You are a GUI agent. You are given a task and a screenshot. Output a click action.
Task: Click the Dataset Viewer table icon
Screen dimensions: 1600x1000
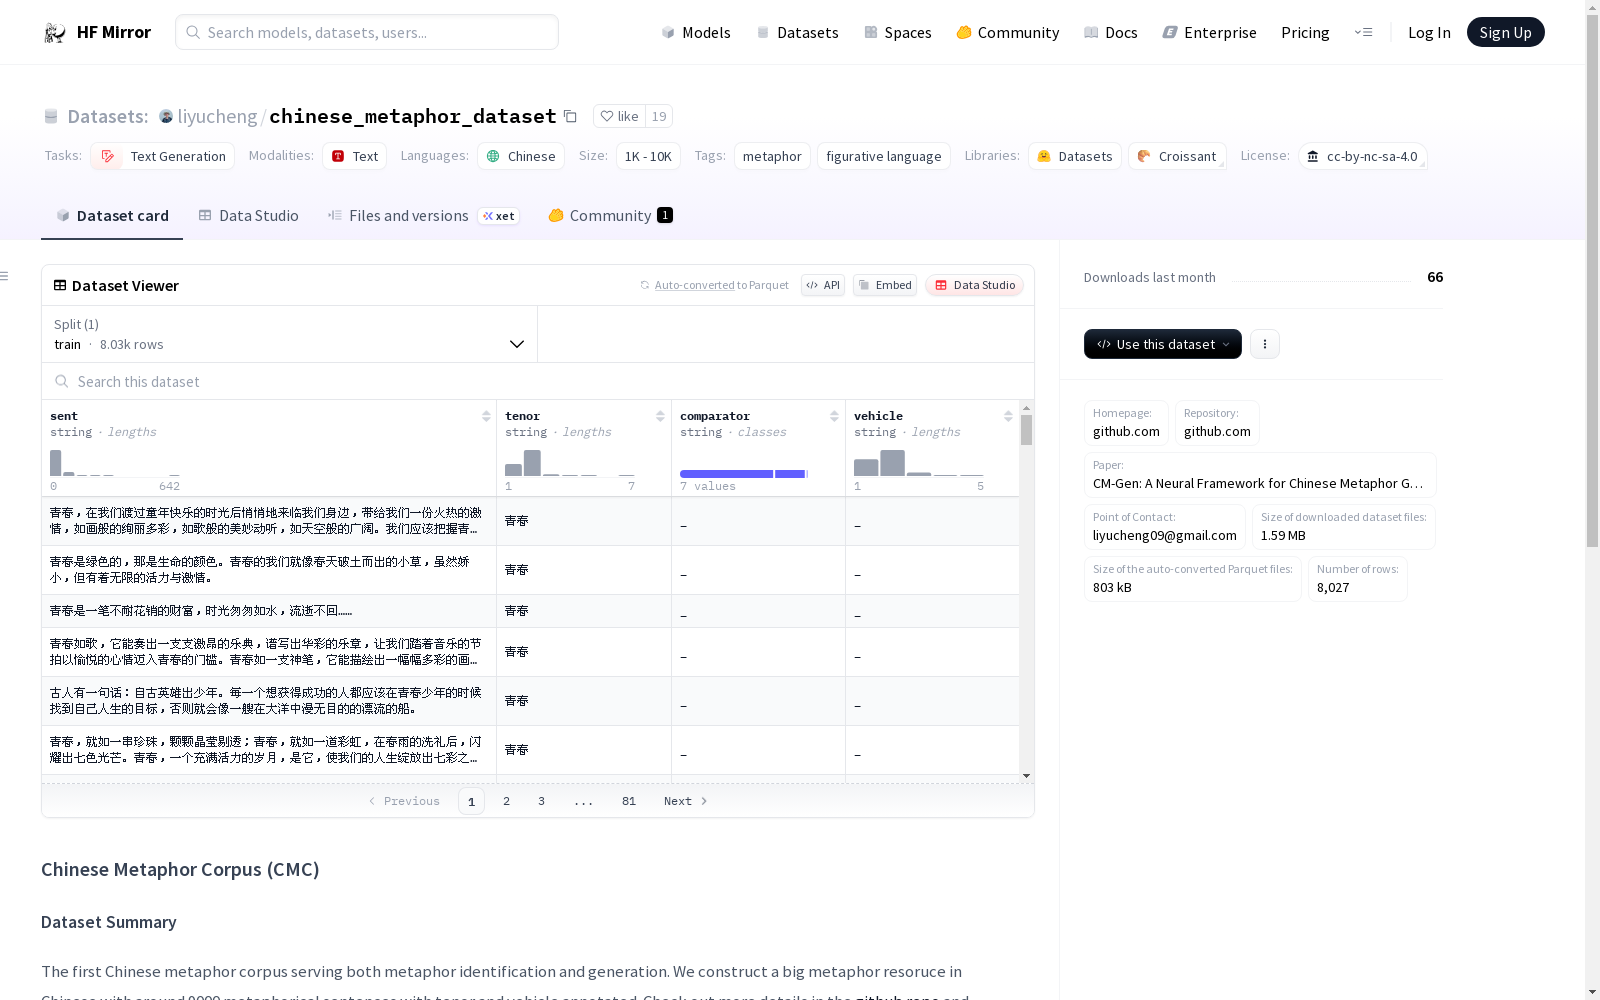60,285
